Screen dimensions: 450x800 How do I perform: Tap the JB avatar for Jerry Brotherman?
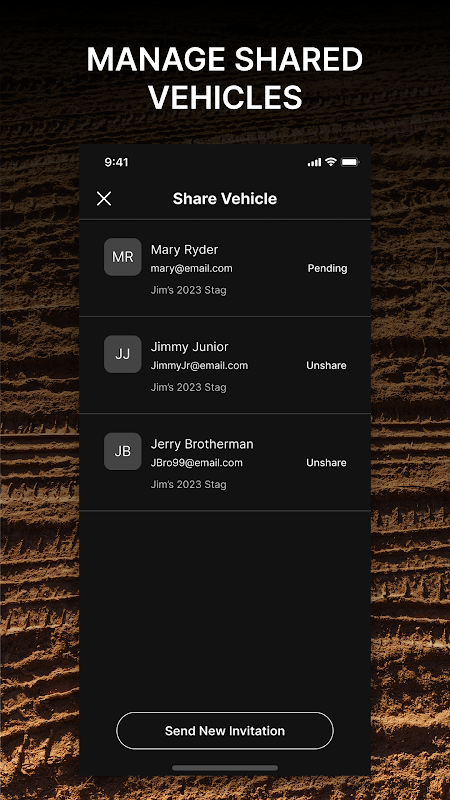122,452
